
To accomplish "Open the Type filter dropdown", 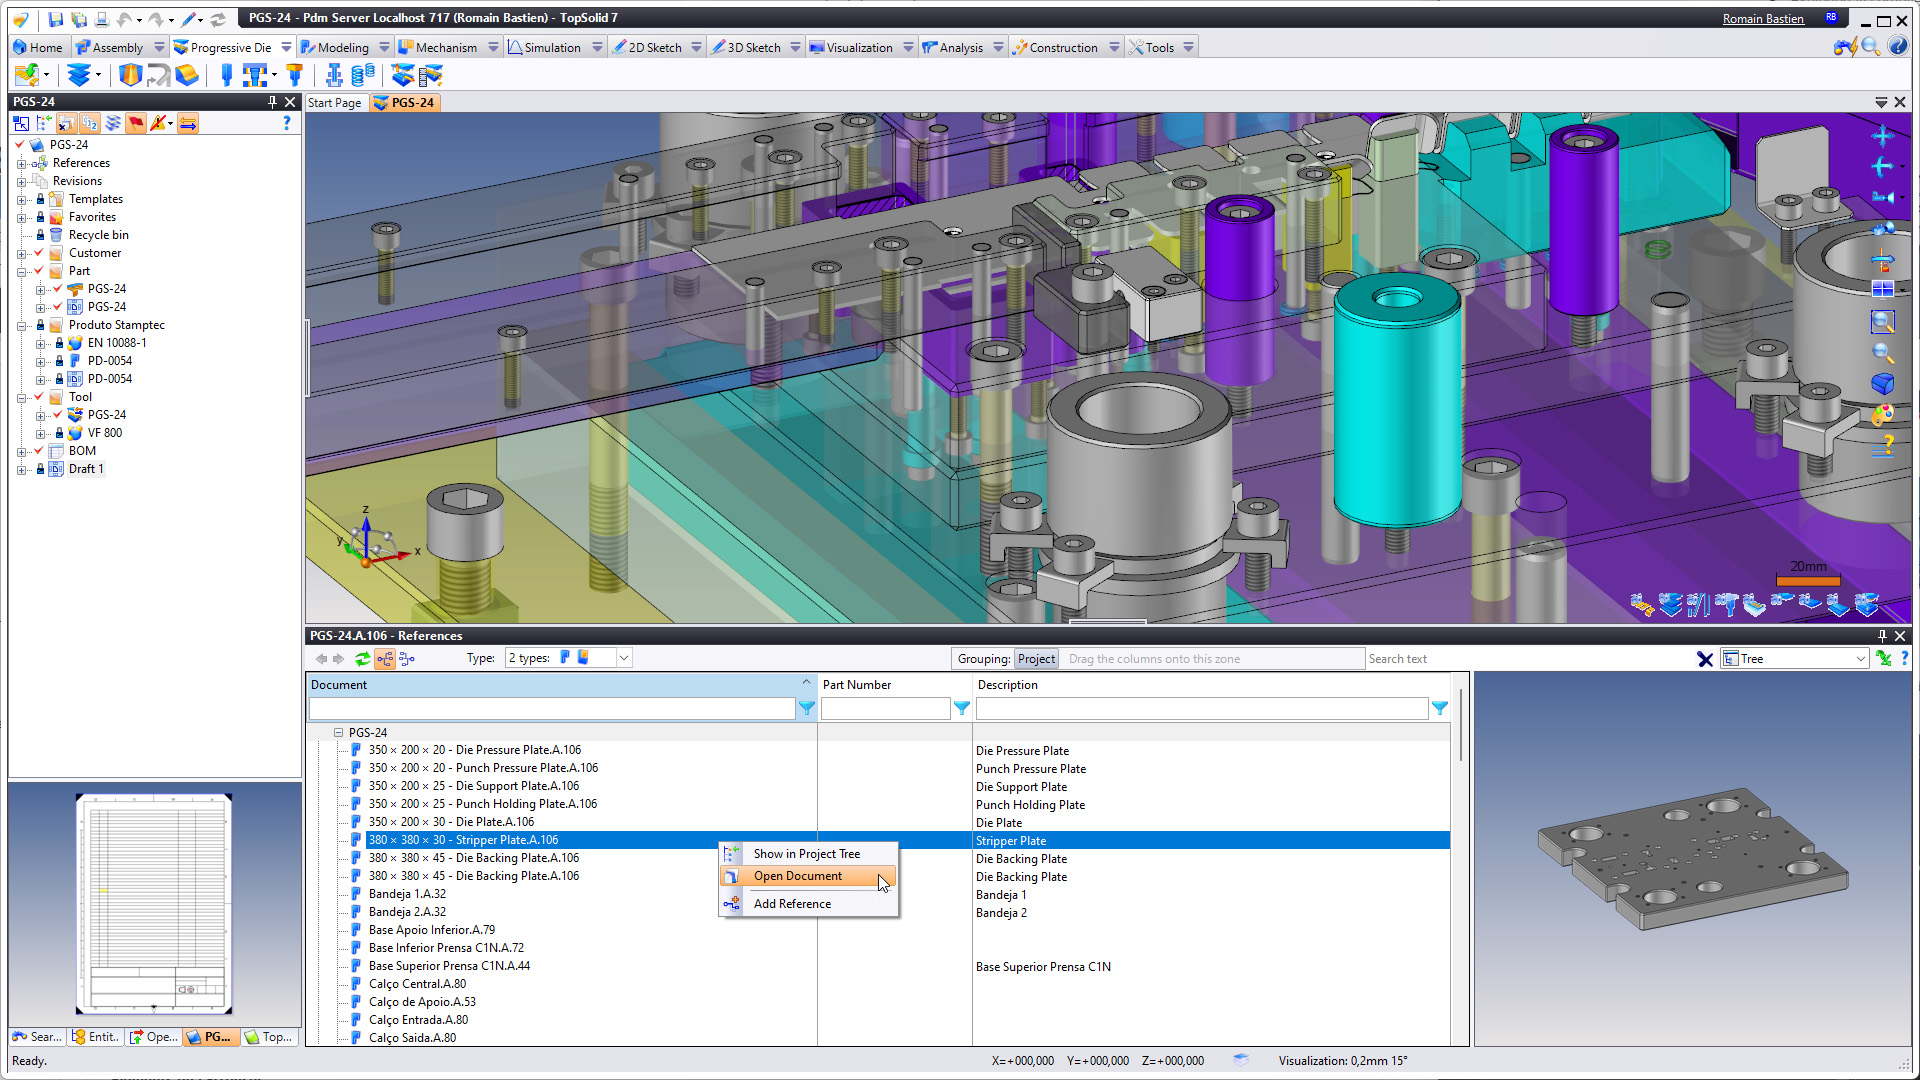I will pos(623,658).
